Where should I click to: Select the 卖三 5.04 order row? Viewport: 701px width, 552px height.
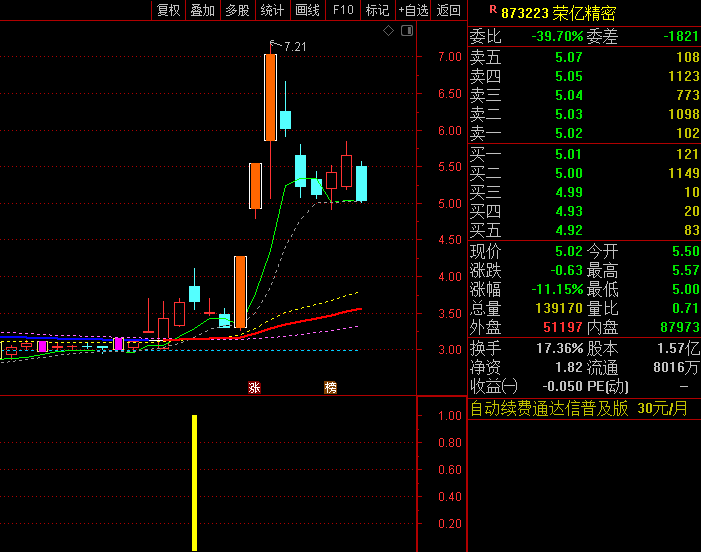(x=584, y=95)
